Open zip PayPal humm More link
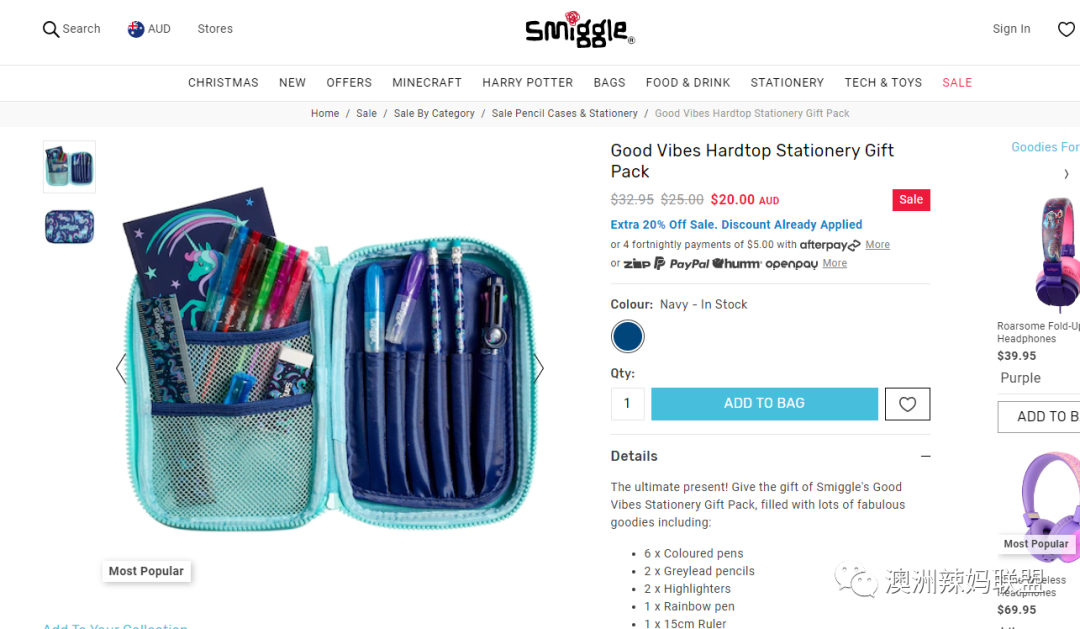Viewport: 1080px width, 629px height. [x=835, y=263]
